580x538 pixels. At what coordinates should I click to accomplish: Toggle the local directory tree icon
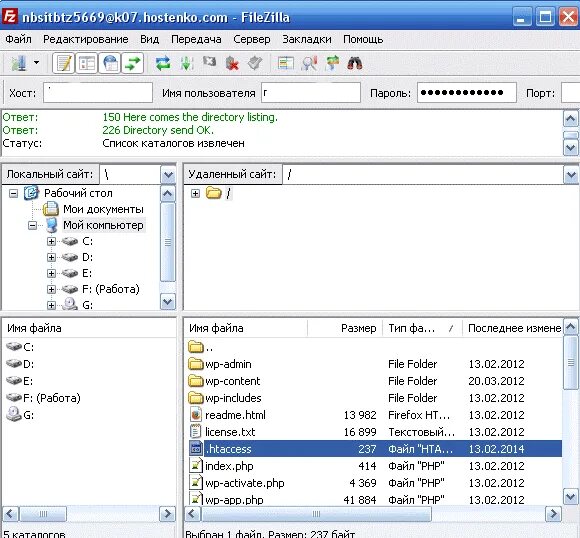87,63
